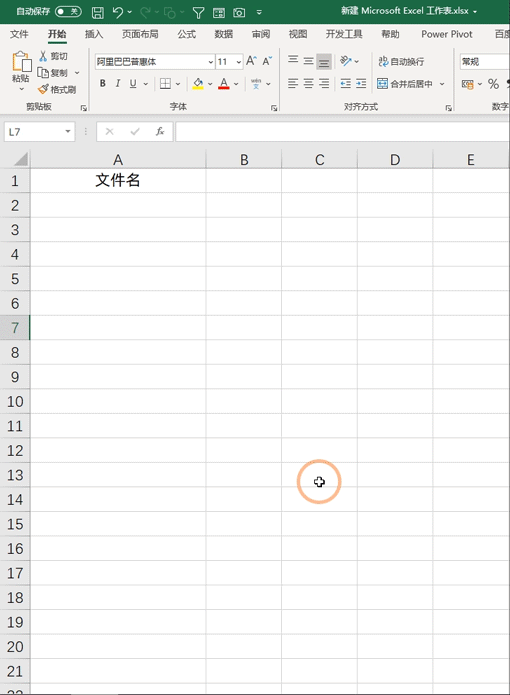
Task: Open the number format (常规) dropdown
Action: pyautogui.click(x=485, y=62)
